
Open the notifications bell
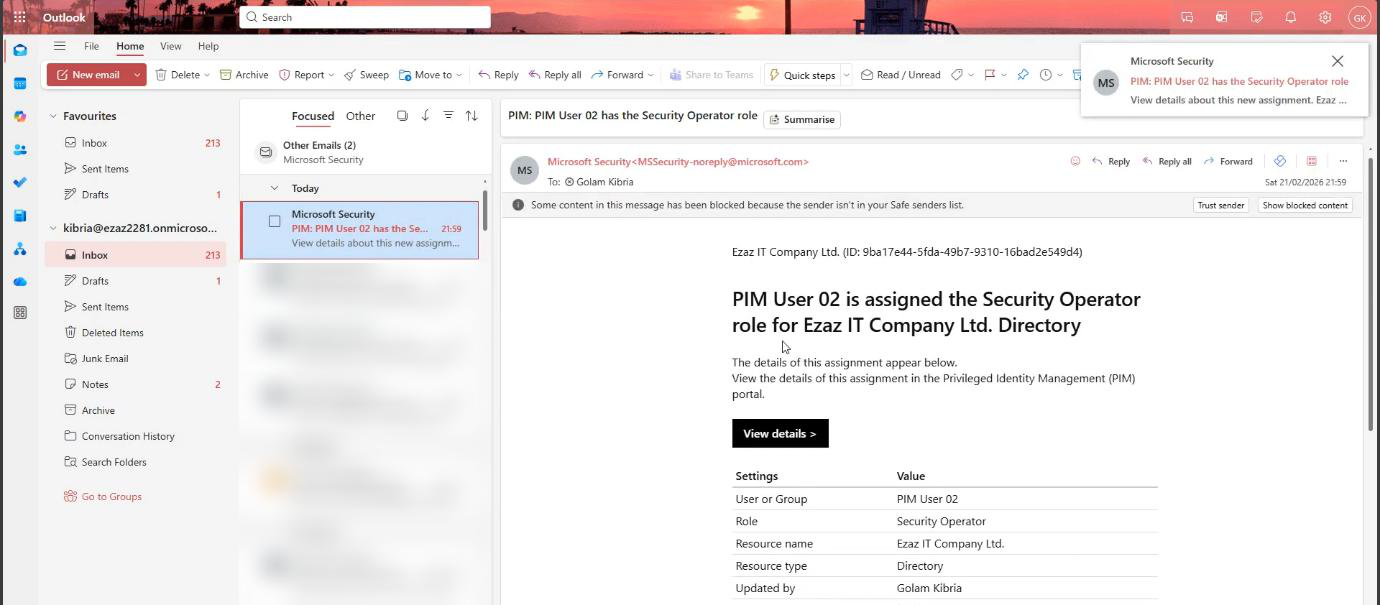tap(1290, 17)
